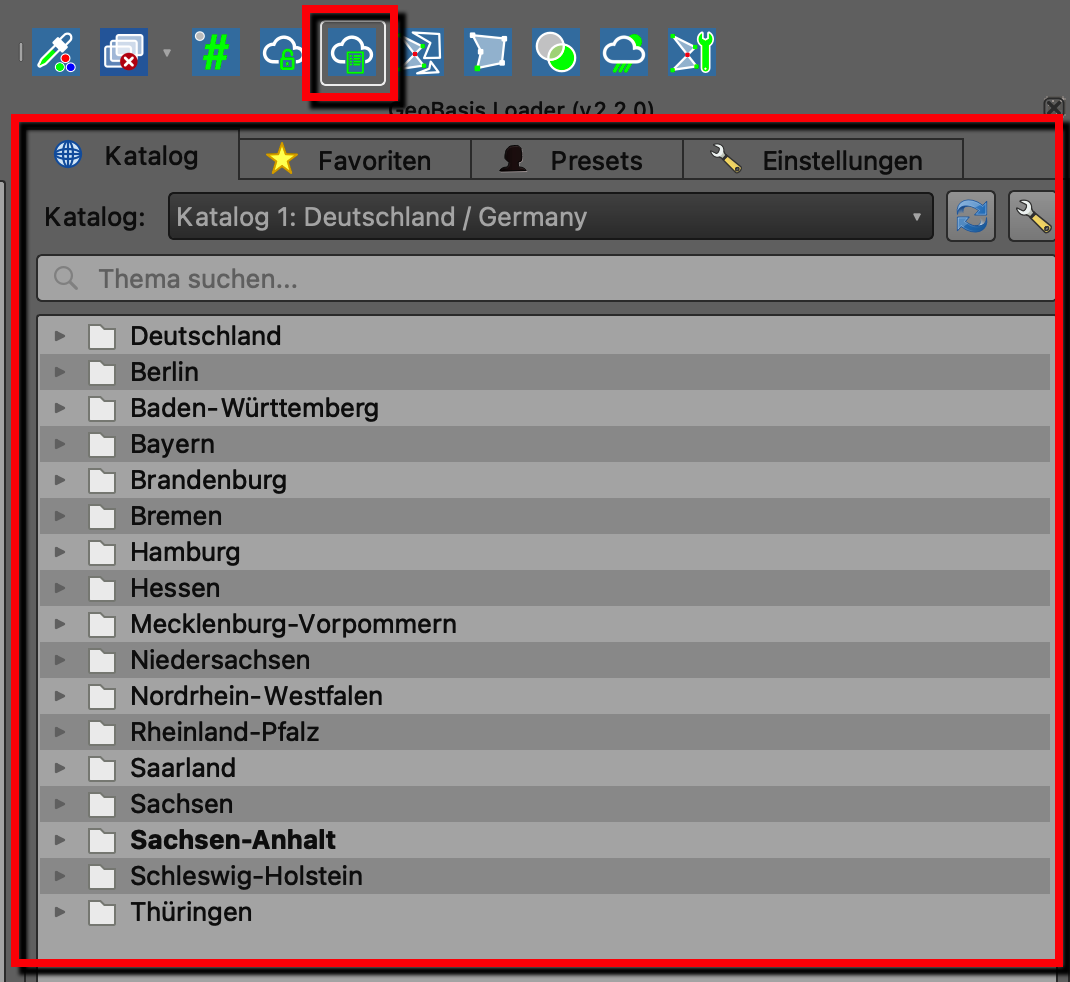Click the wrench button beside catalog dropdown
Viewport: 1070px width, 982px height.
point(1032,216)
